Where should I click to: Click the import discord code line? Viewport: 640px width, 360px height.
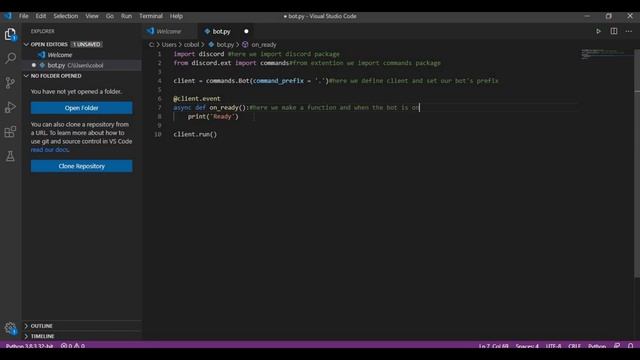click(256, 54)
